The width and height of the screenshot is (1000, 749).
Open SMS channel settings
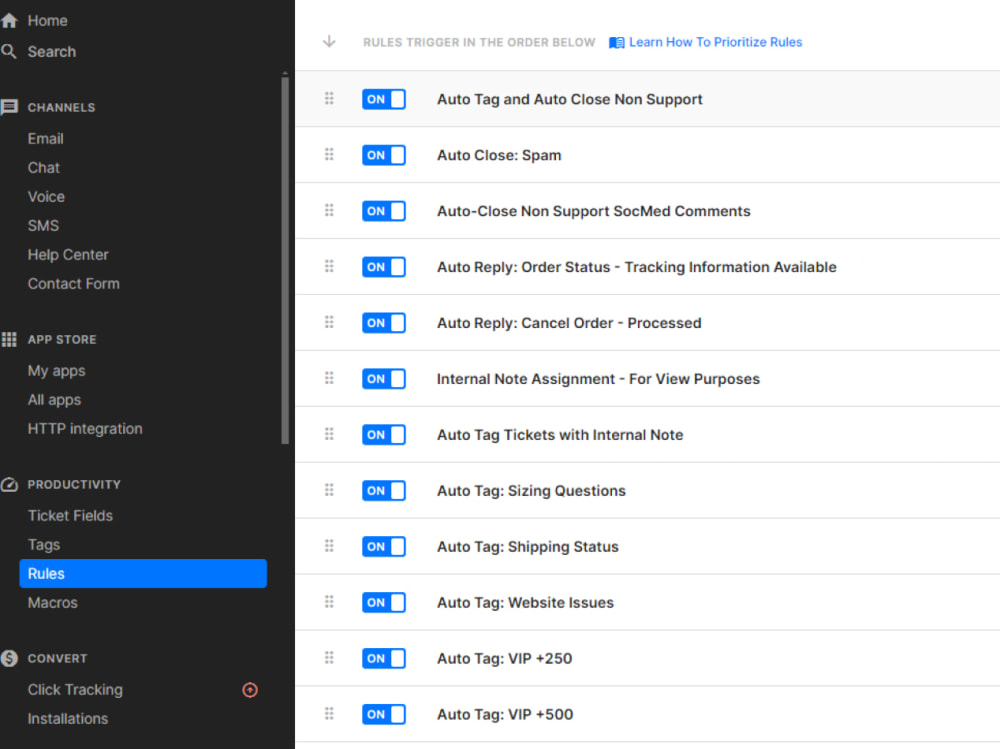43,226
